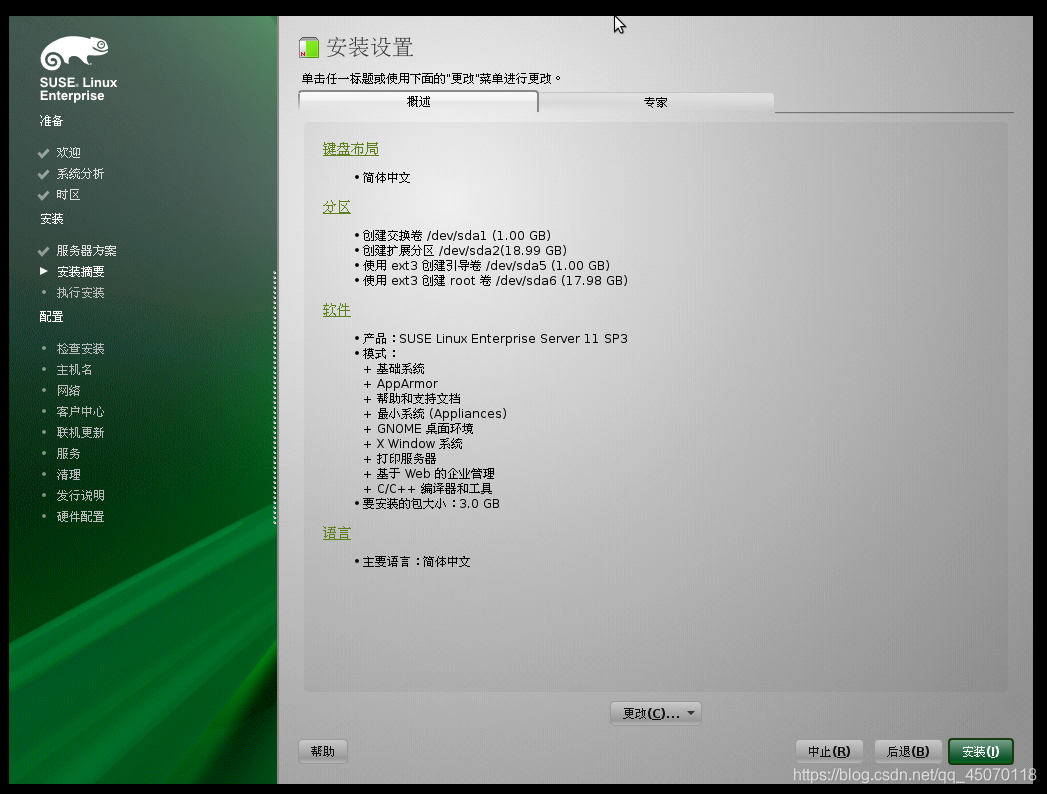The height and width of the screenshot is (794, 1047).
Task: Select the 欢迎 step in sidebar
Action: (68, 152)
